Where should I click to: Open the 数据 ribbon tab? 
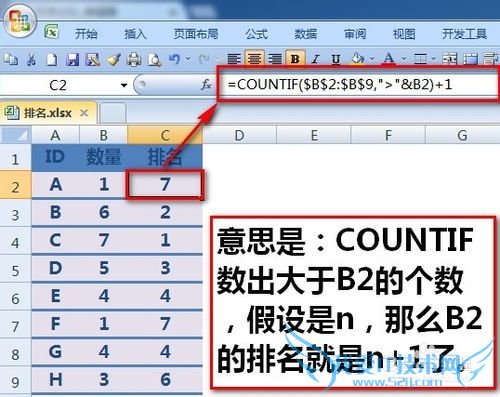[305, 34]
